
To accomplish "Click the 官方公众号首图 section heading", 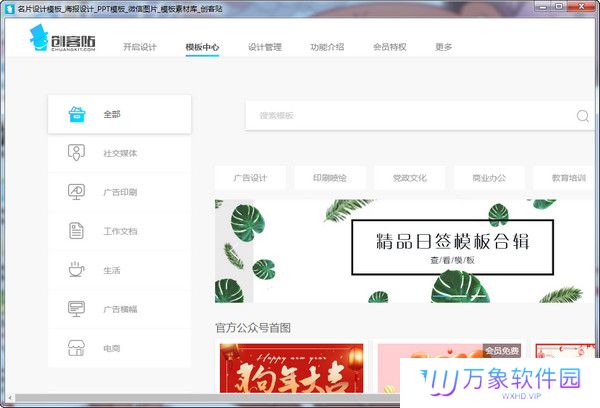I will pyautogui.click(x=253, y=328).
